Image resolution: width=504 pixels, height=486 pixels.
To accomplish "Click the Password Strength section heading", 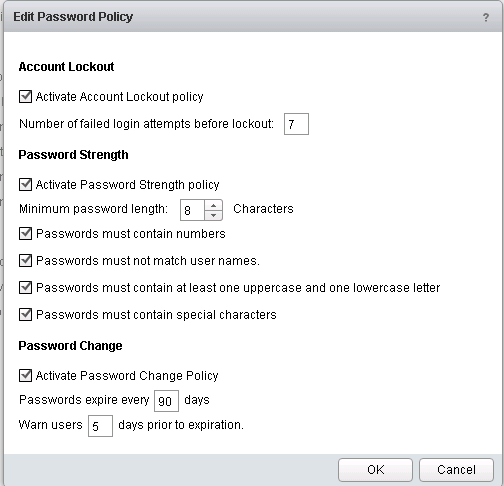I will point(73,155).
